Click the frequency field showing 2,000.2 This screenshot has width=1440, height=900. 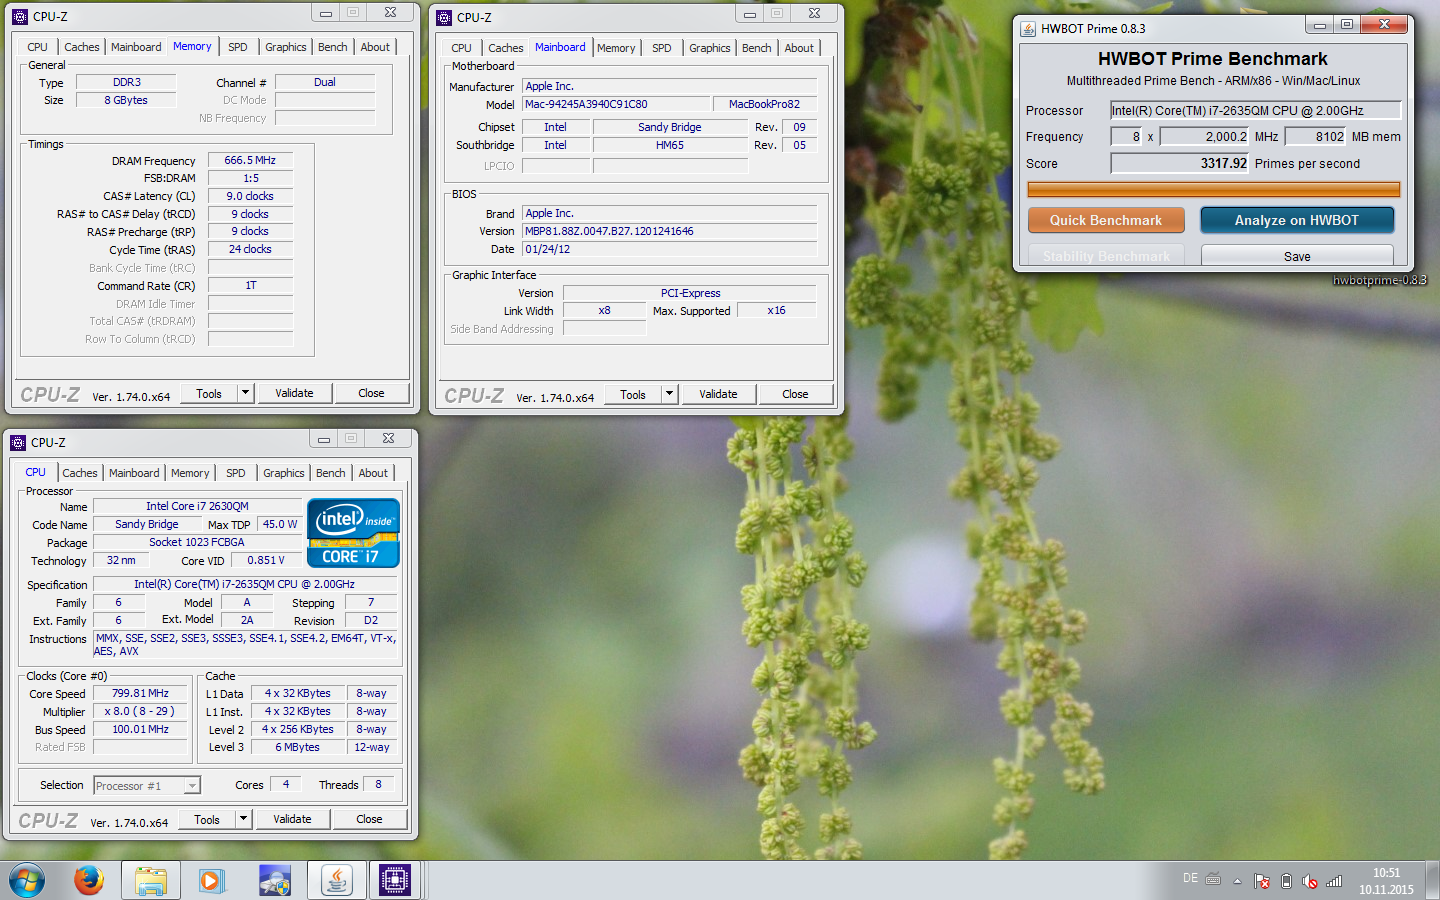point(1204,137)
